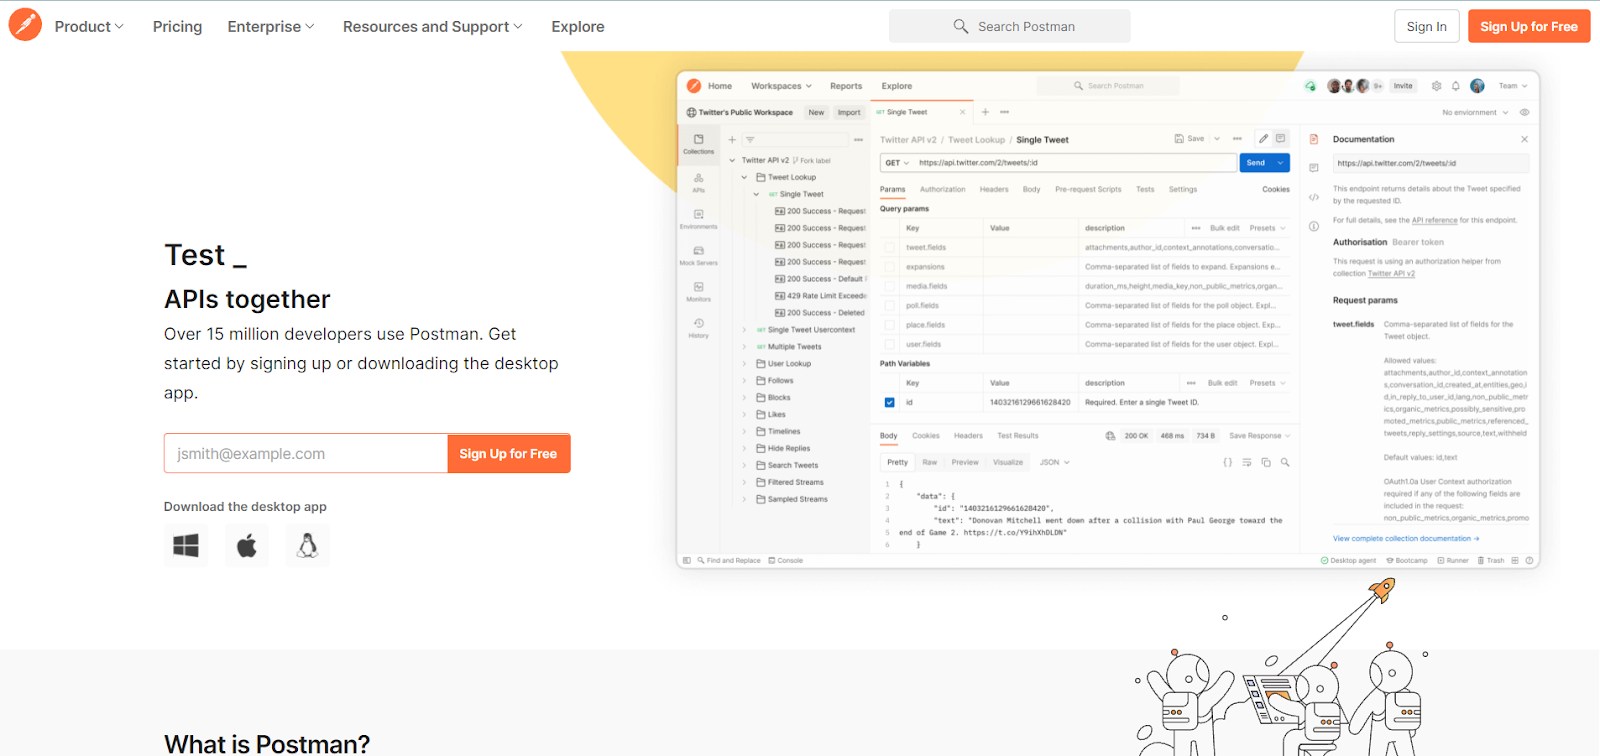1600x756 pixels.
Task: Click Sign Up for Free in the header
Action: [x=1529, y=26]
